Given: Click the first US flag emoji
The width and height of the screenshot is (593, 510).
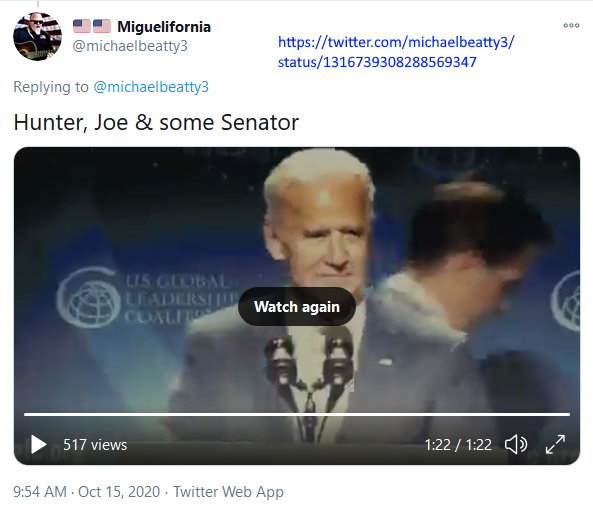Looking at the screenshot, I should pyautogui.click(x=82, y=26).
